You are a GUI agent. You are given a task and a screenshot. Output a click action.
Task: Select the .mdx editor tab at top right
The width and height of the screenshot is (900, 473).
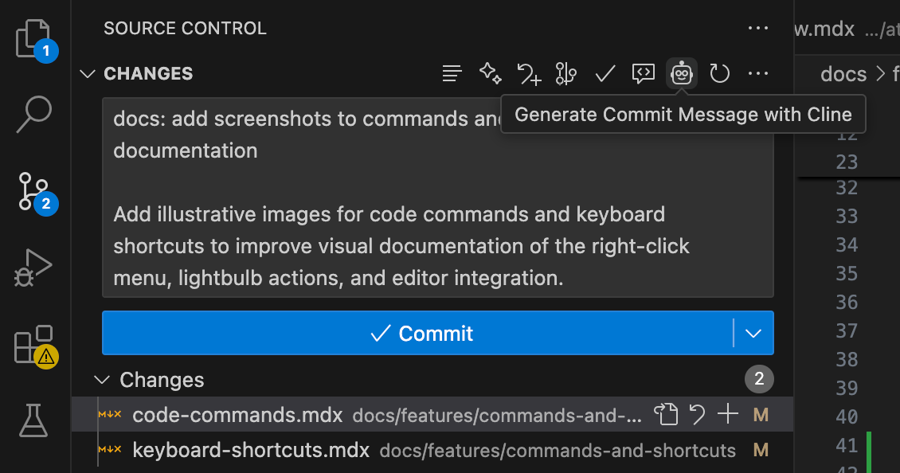coord(847,28)
